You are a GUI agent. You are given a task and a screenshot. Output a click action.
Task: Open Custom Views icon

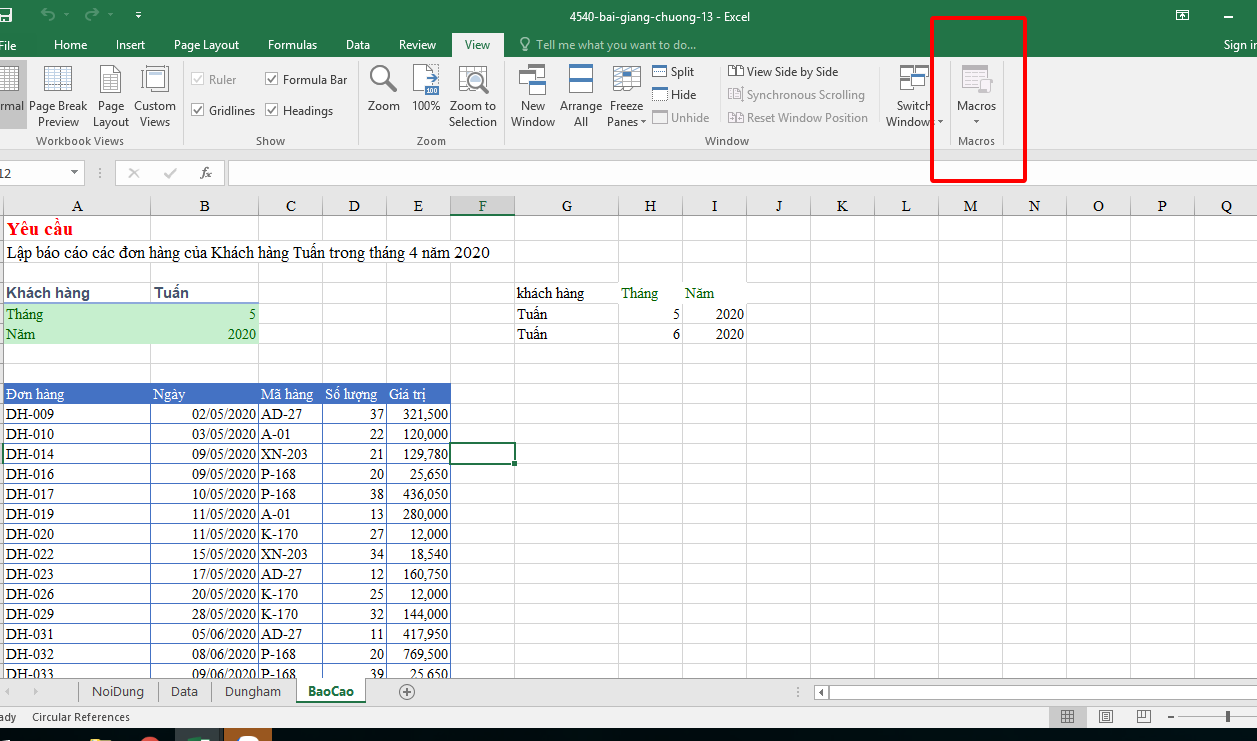tap(155, 80)
